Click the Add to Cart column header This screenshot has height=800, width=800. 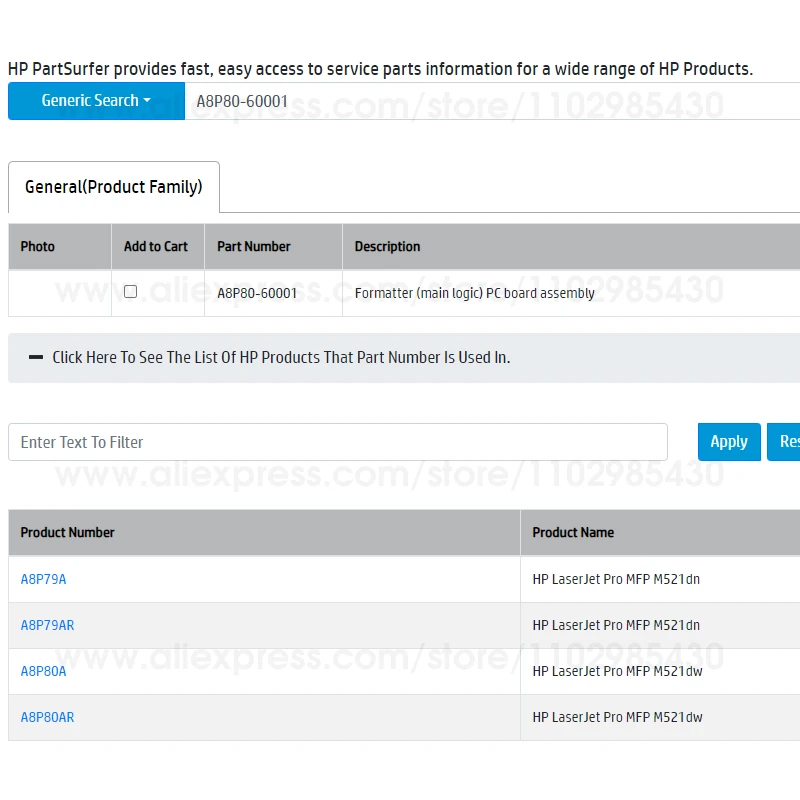click(x=156, y=246)
